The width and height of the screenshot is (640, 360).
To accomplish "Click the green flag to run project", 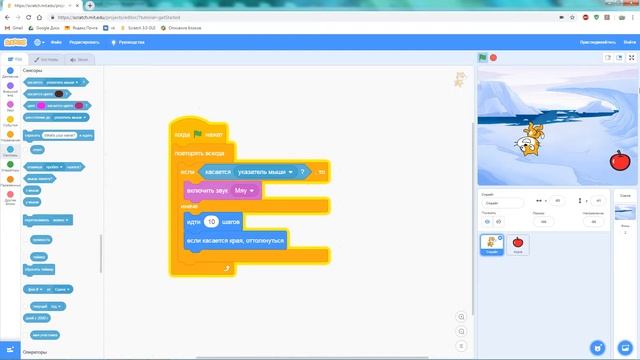I will (482, 58).
